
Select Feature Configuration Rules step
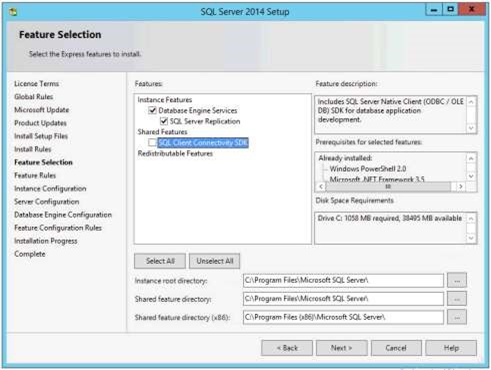58,228
